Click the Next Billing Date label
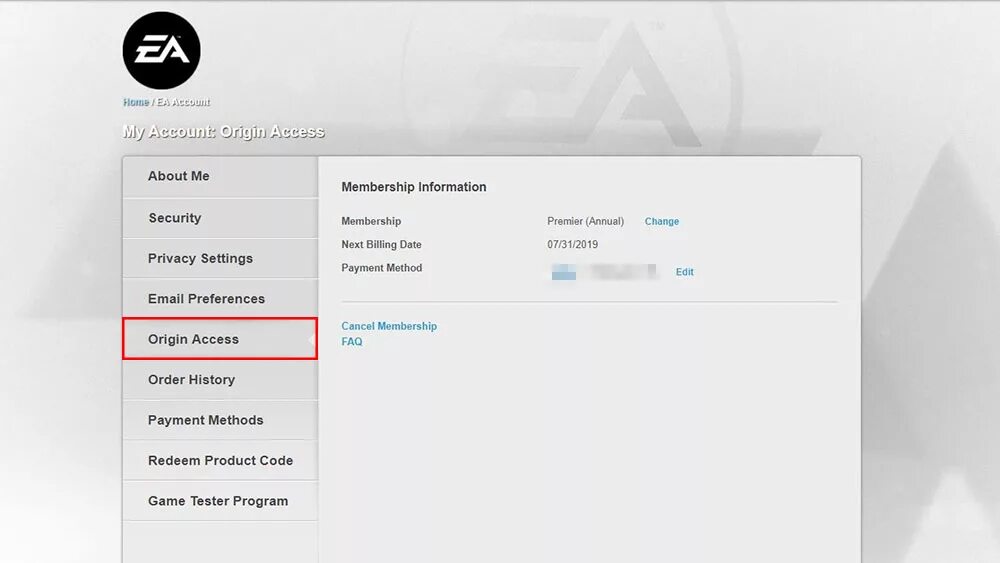Screen dimensions: 1000x563 coord(381,244)
